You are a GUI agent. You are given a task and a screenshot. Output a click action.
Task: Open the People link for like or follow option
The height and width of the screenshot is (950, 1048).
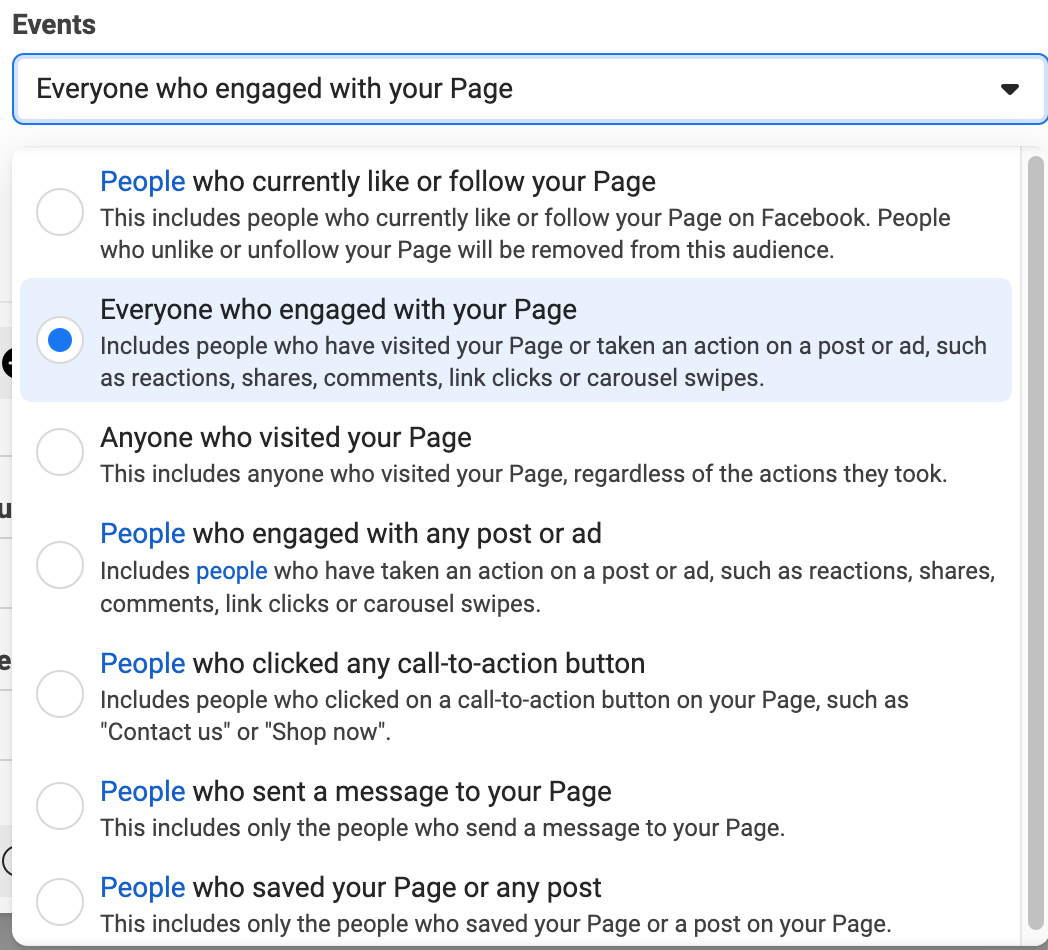pyautogui.click(x=142, y=181)
